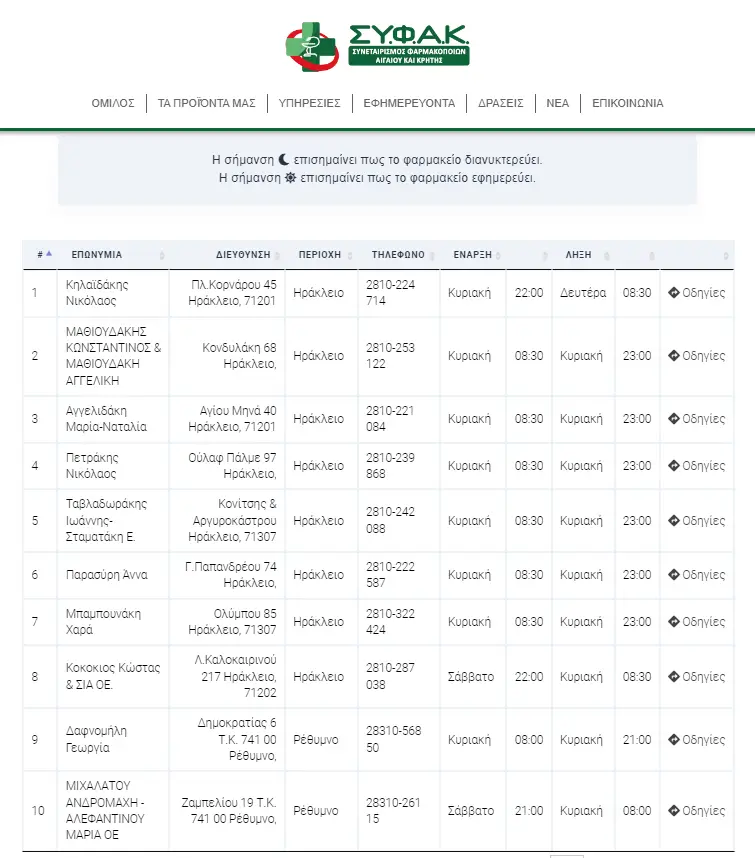The image size is (755, 858).
Task: Open the ΥΠΗΡΕΣΙΕΣ menu
Action: 310,103
